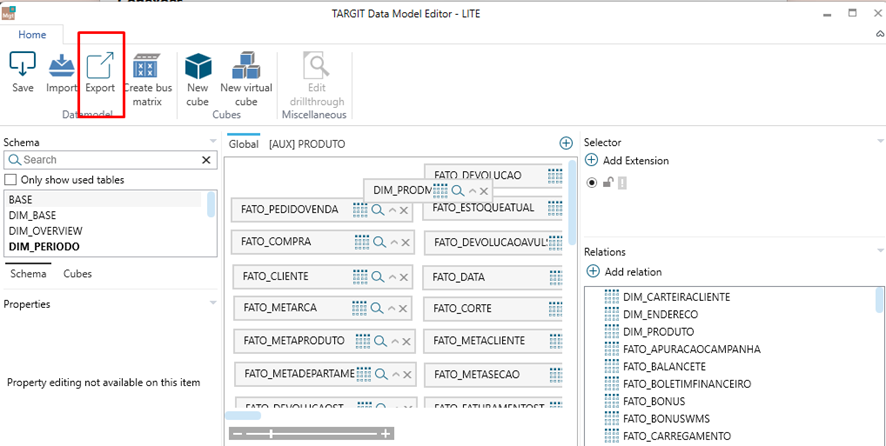Close the DIM_PRODM floating table
This screenshot has height=446, width=886.
[484, 191]
